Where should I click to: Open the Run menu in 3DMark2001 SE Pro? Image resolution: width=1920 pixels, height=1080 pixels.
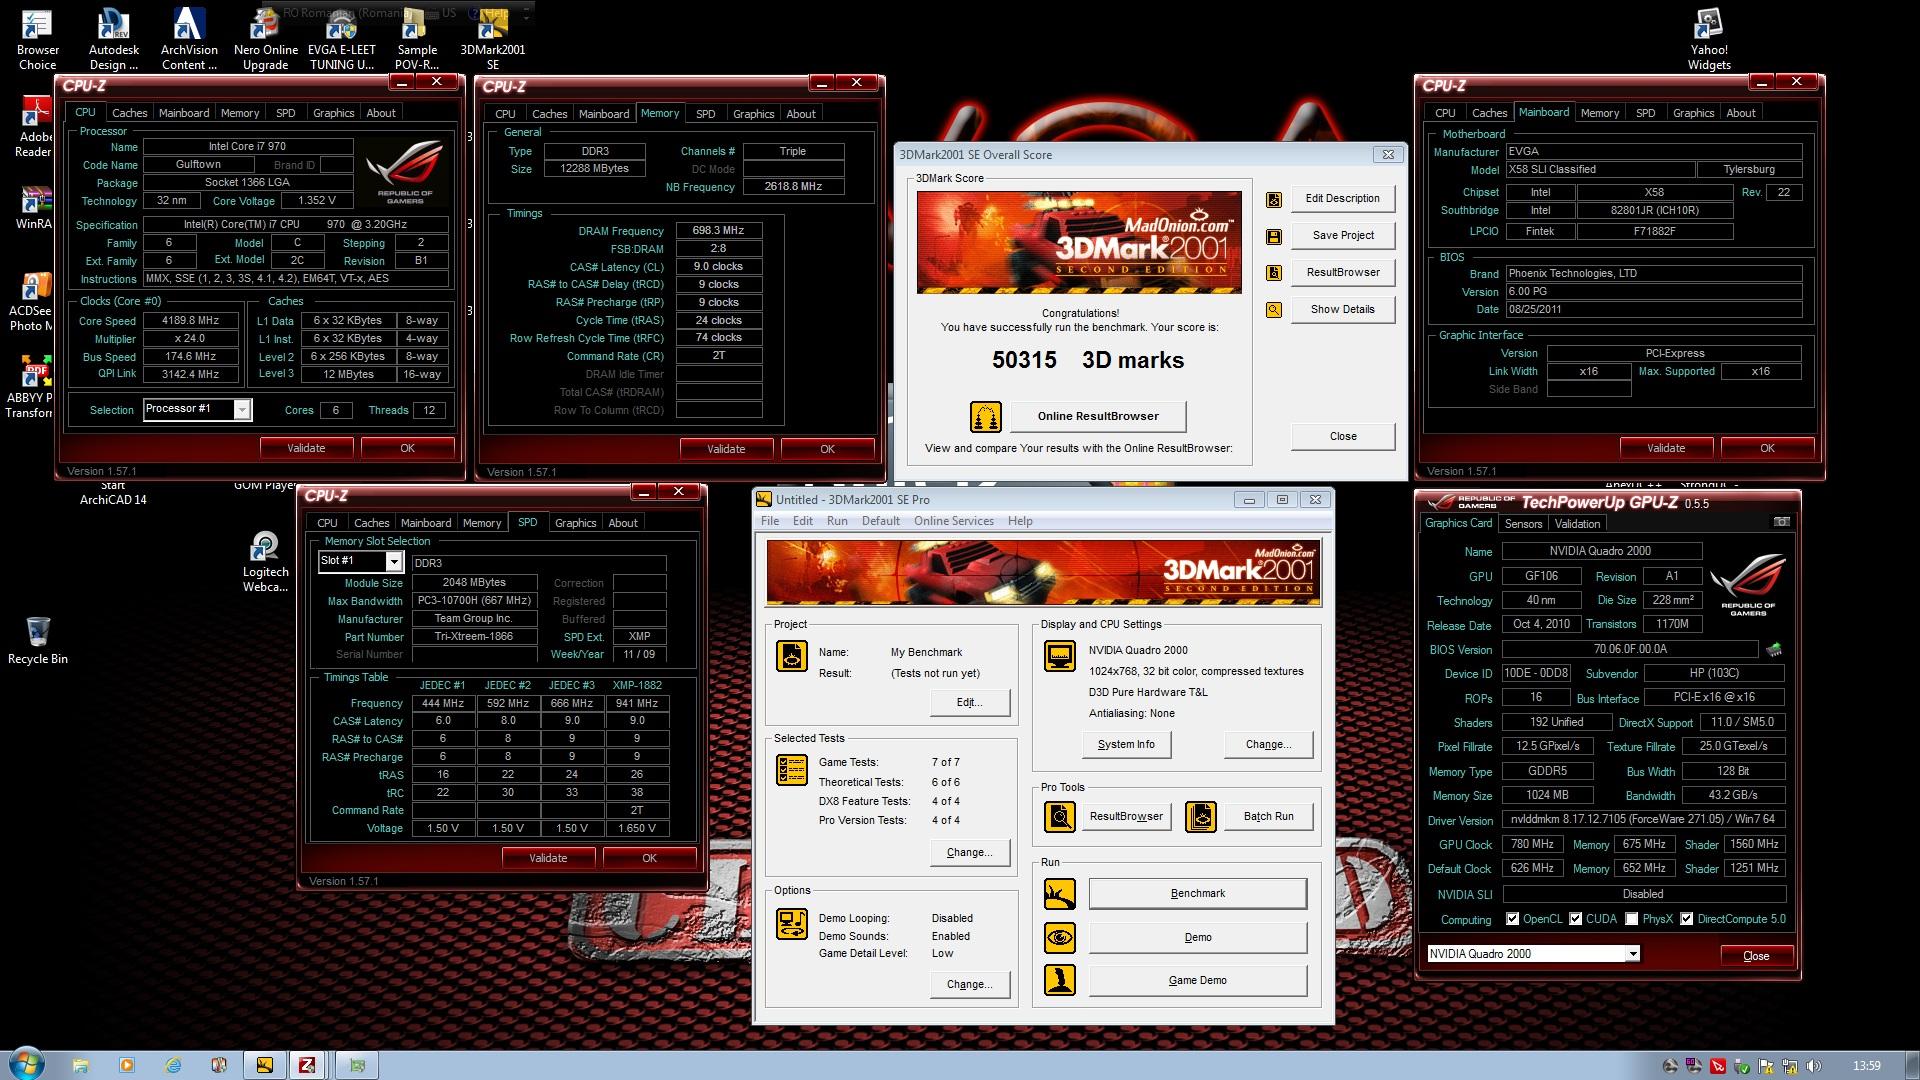tap(837, 521)
